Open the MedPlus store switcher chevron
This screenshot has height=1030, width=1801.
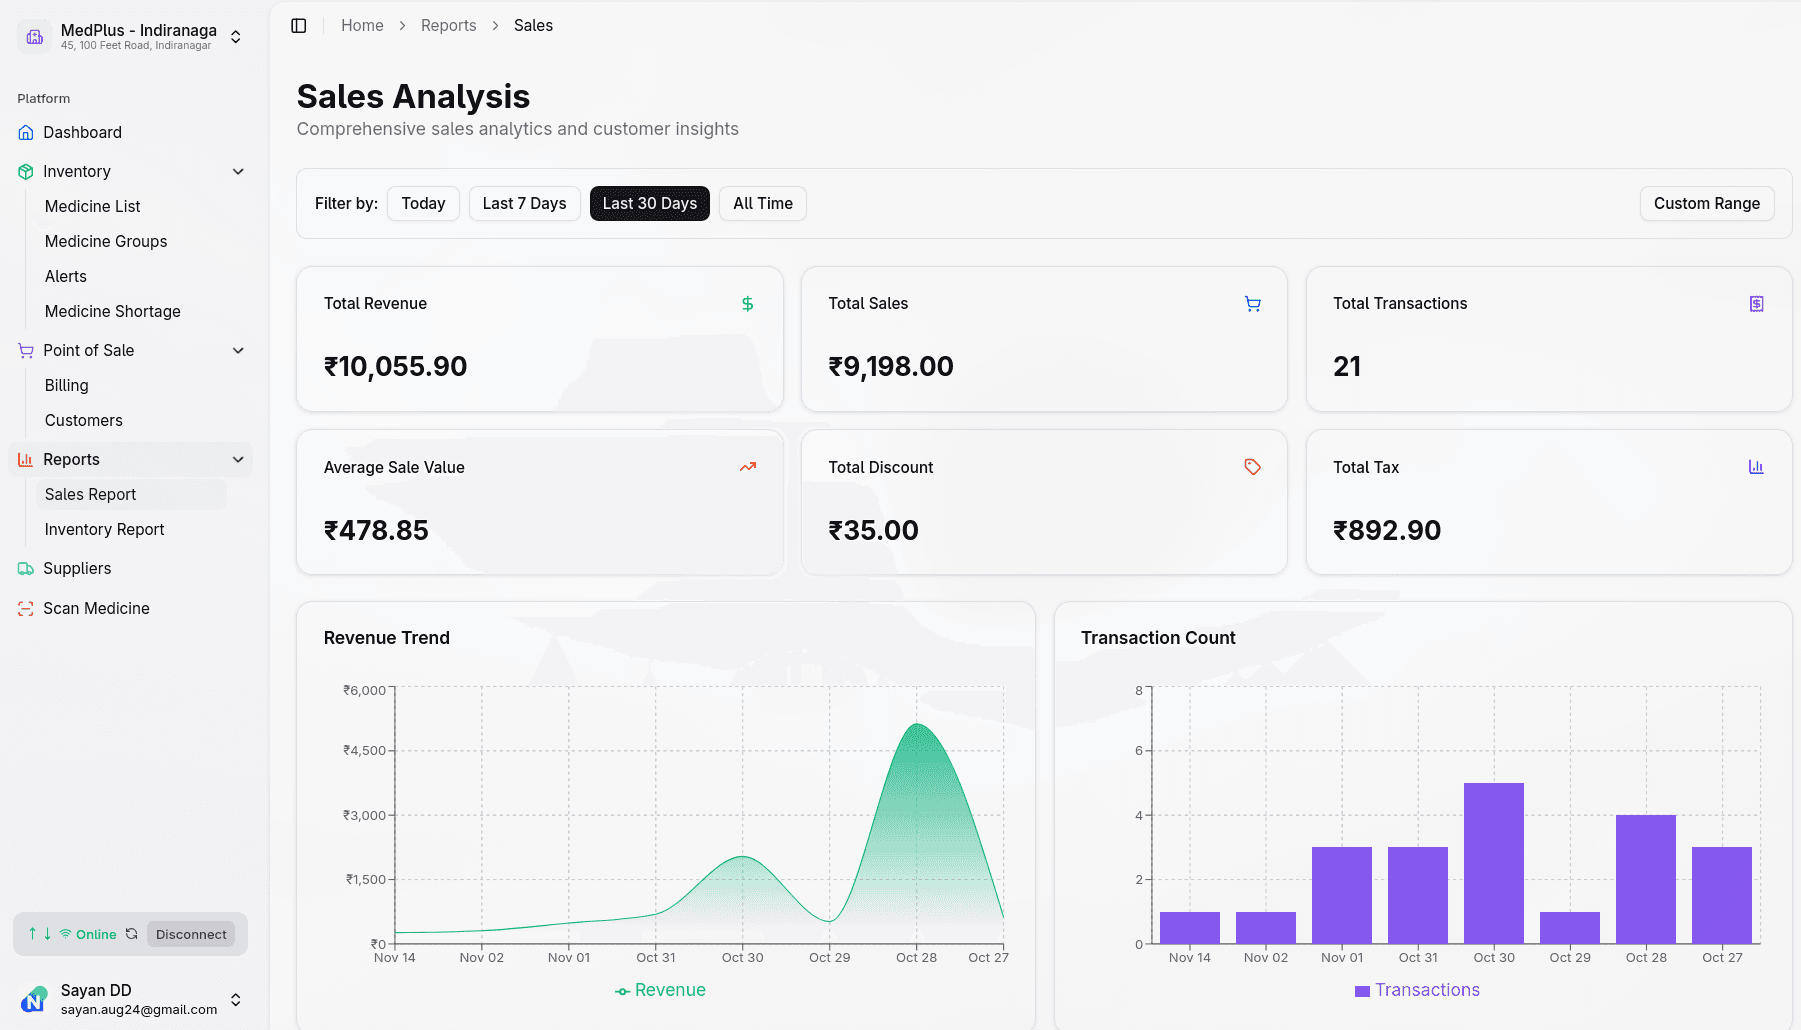pos(236,37)
